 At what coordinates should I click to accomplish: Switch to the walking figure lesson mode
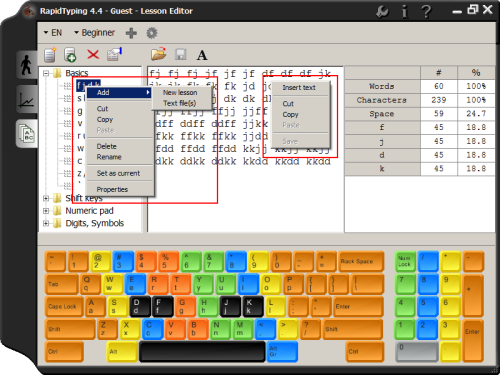click(26, 65)
